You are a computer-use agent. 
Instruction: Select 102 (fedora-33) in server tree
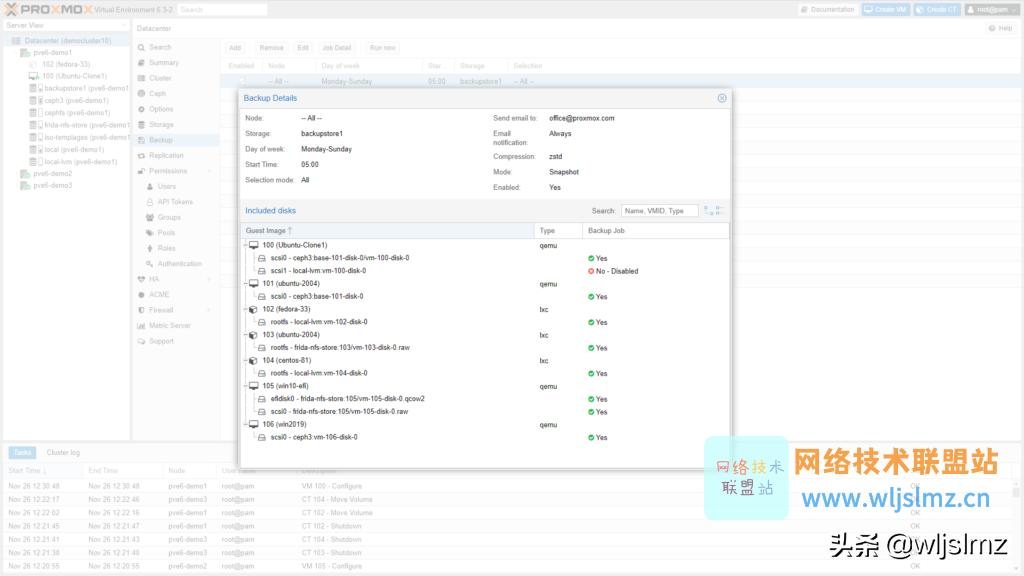(x=66, y=64)
